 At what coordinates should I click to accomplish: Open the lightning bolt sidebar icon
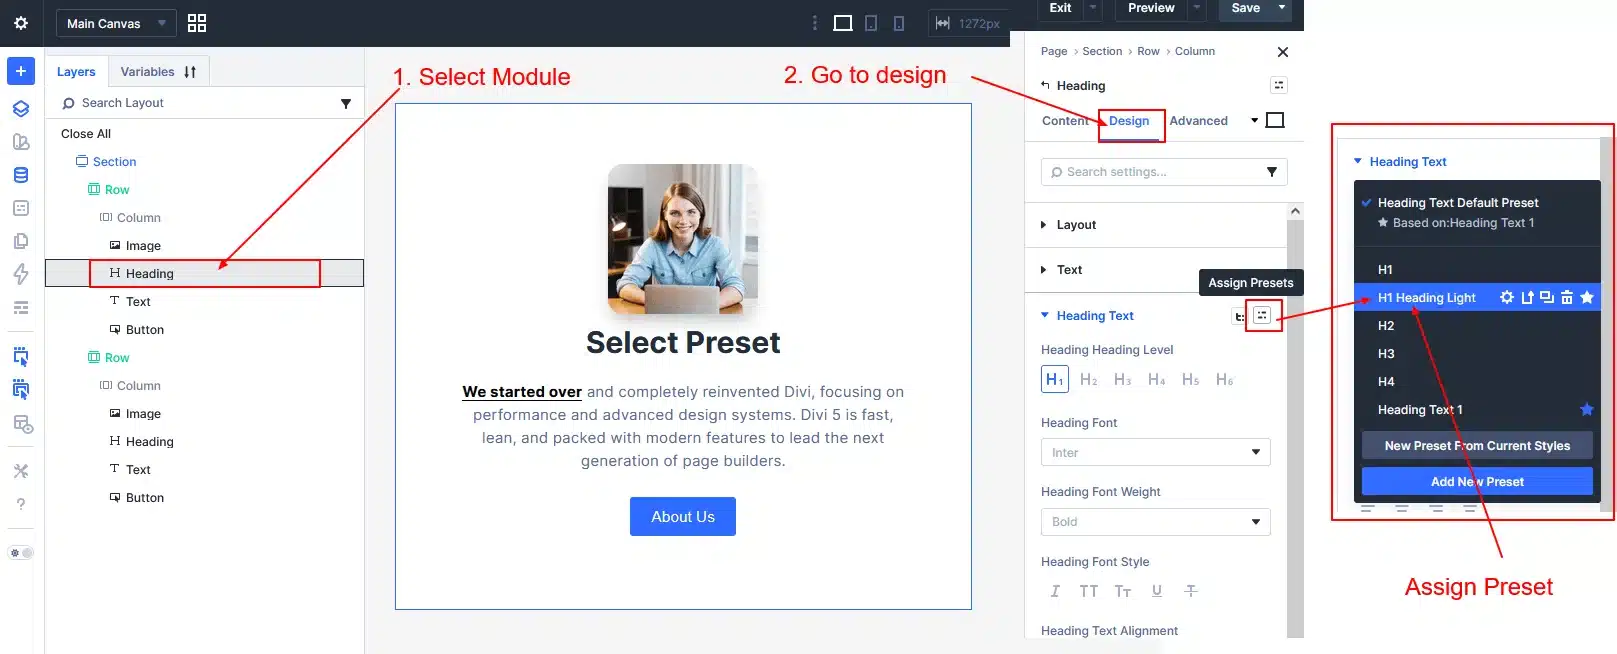[x=21, y=274]
